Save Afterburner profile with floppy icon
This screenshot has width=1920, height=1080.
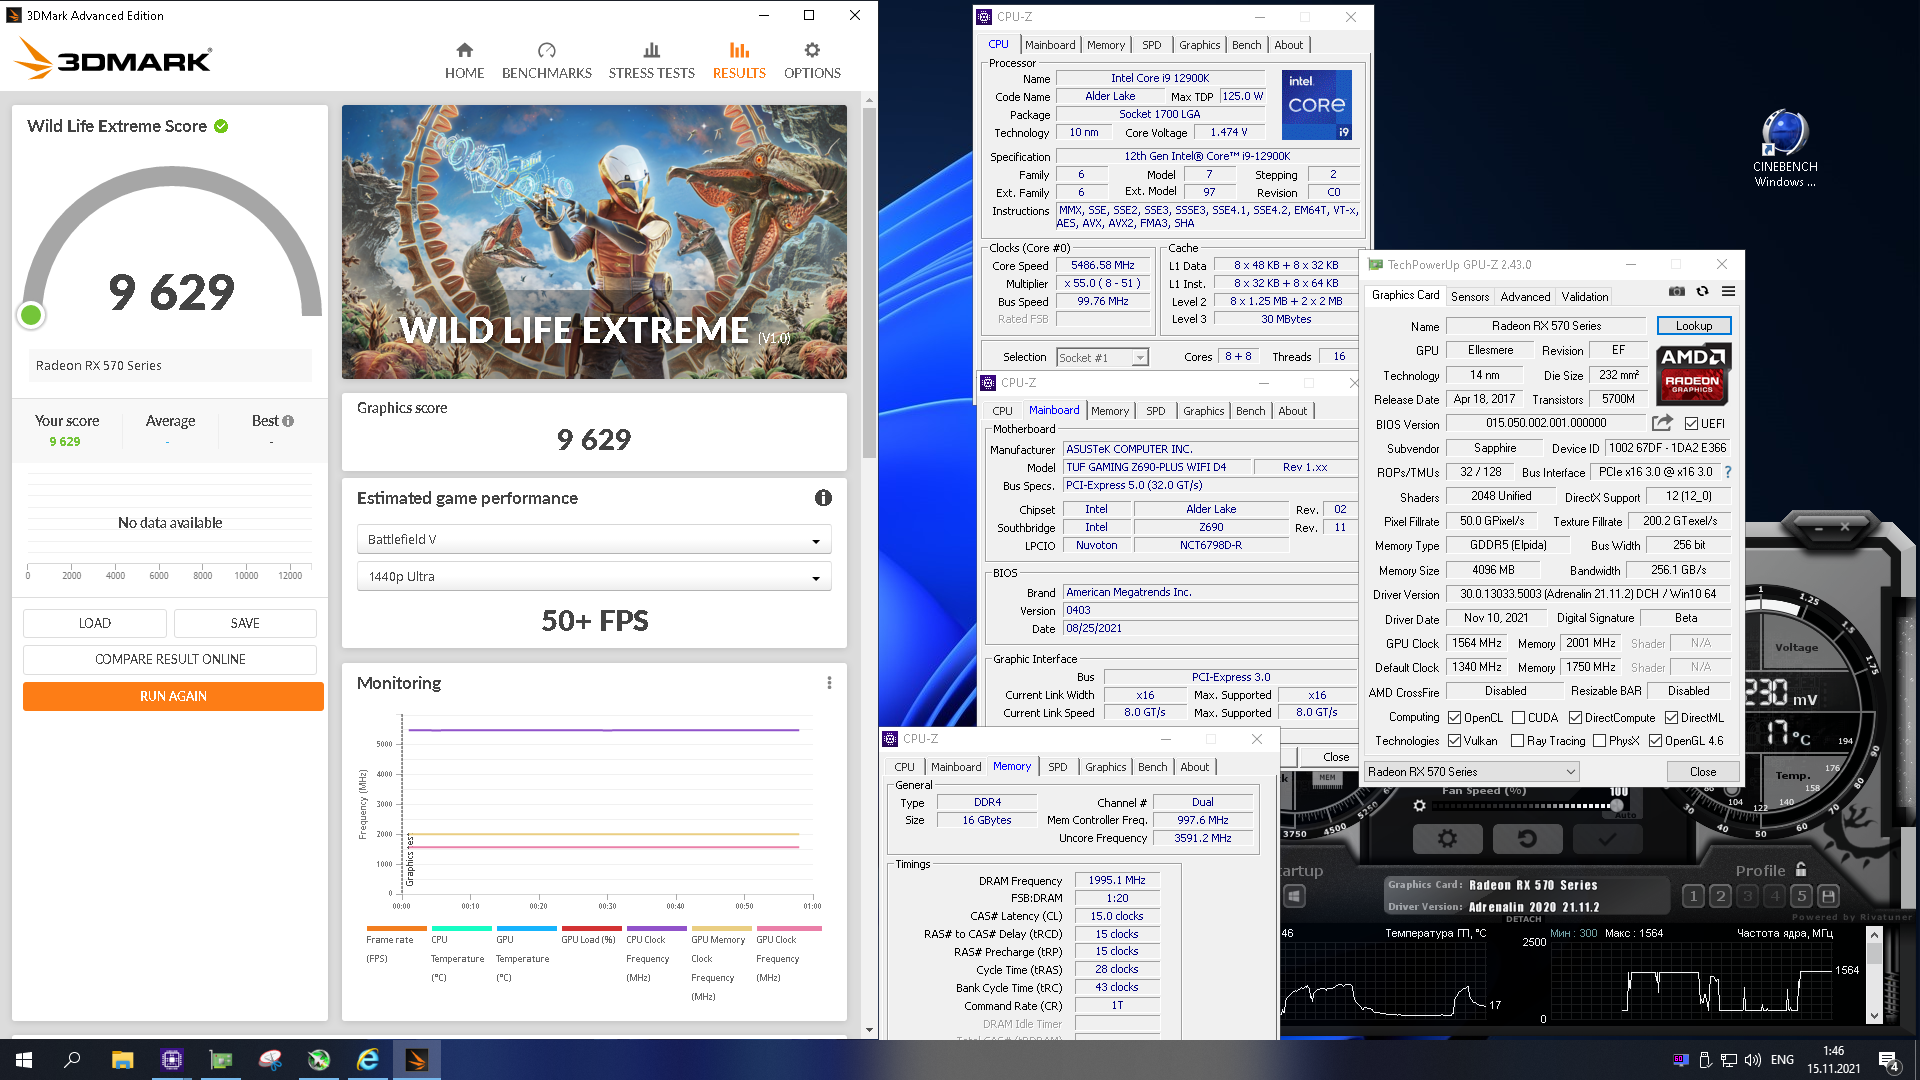pyautogui.click(x=1828, y=896)
